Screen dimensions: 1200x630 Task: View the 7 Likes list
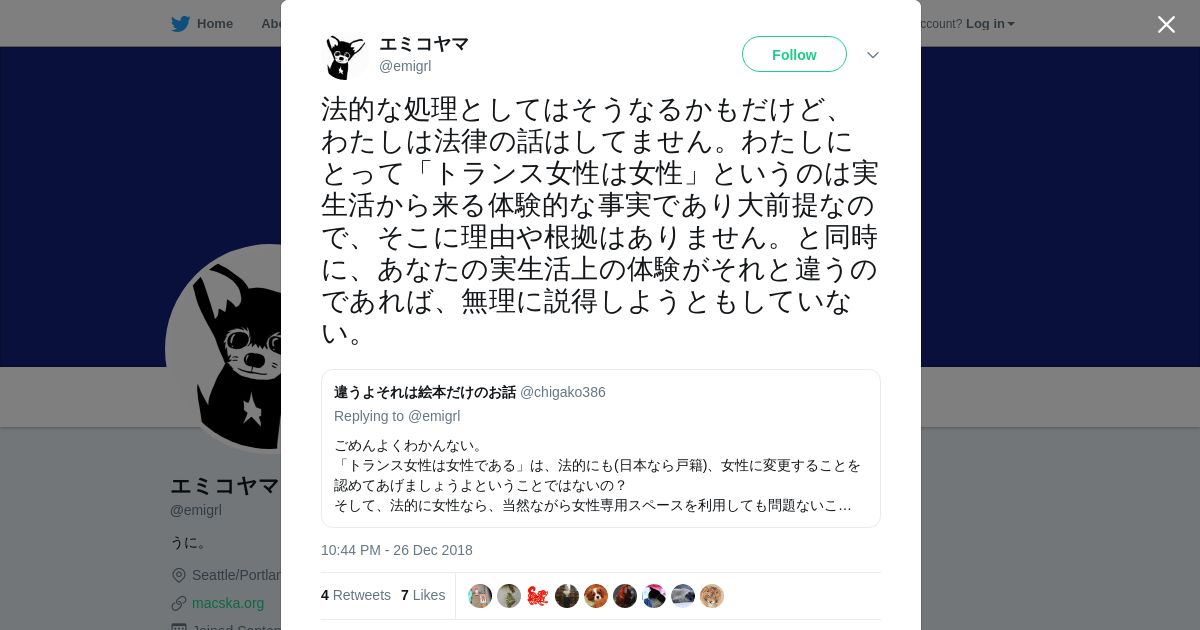point(423,595)
